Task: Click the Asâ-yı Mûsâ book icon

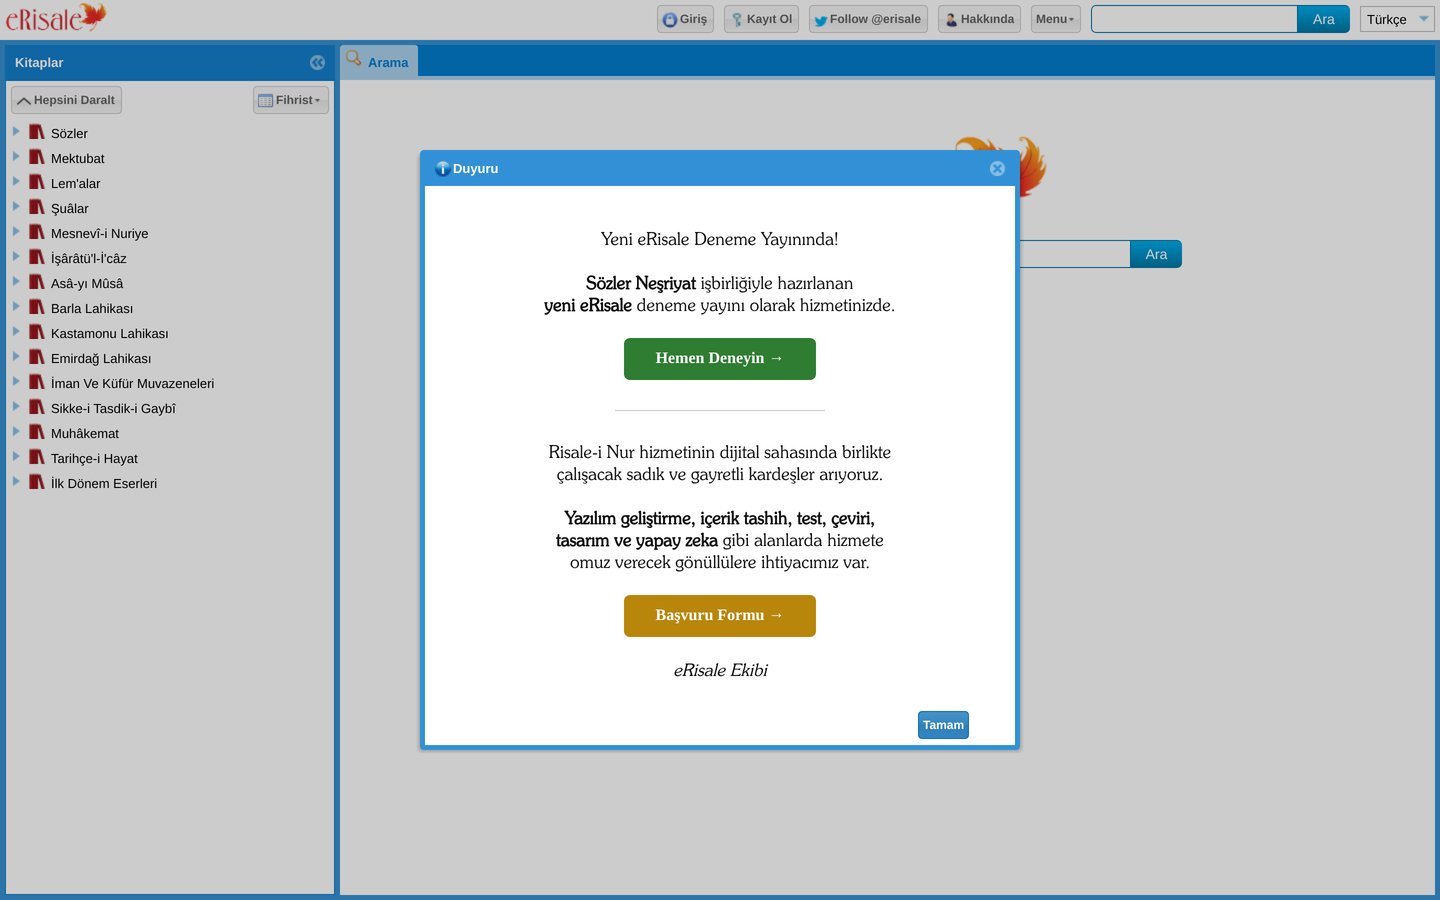Action: pos(37,282)
